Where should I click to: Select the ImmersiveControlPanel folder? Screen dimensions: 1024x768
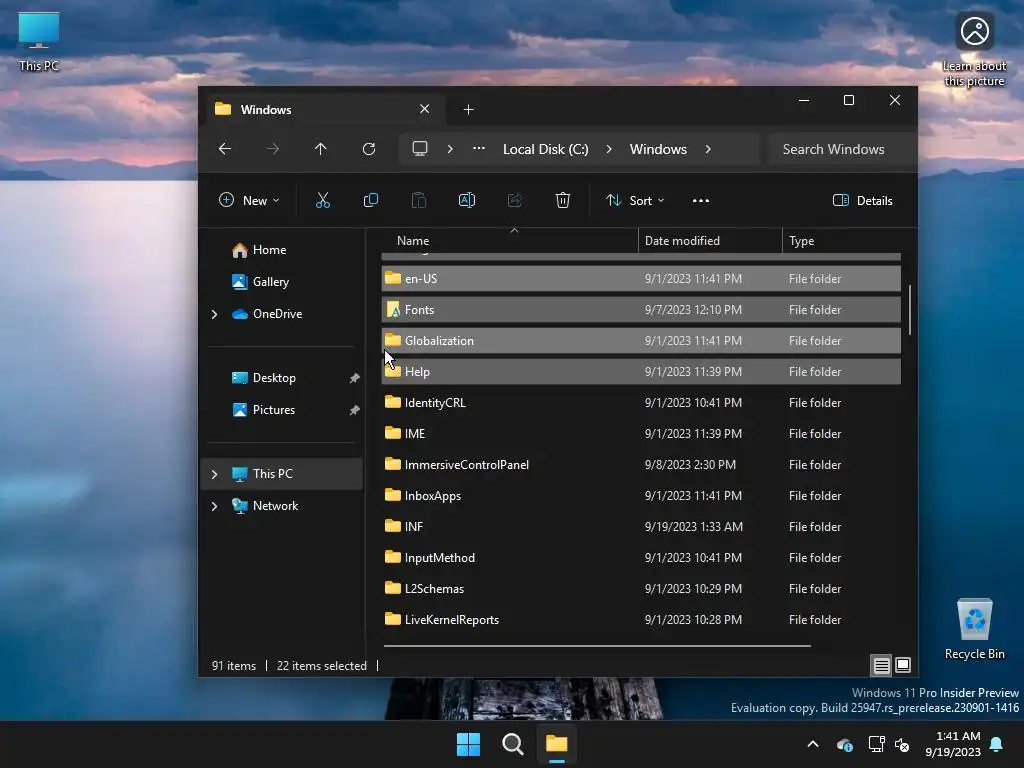641,465
